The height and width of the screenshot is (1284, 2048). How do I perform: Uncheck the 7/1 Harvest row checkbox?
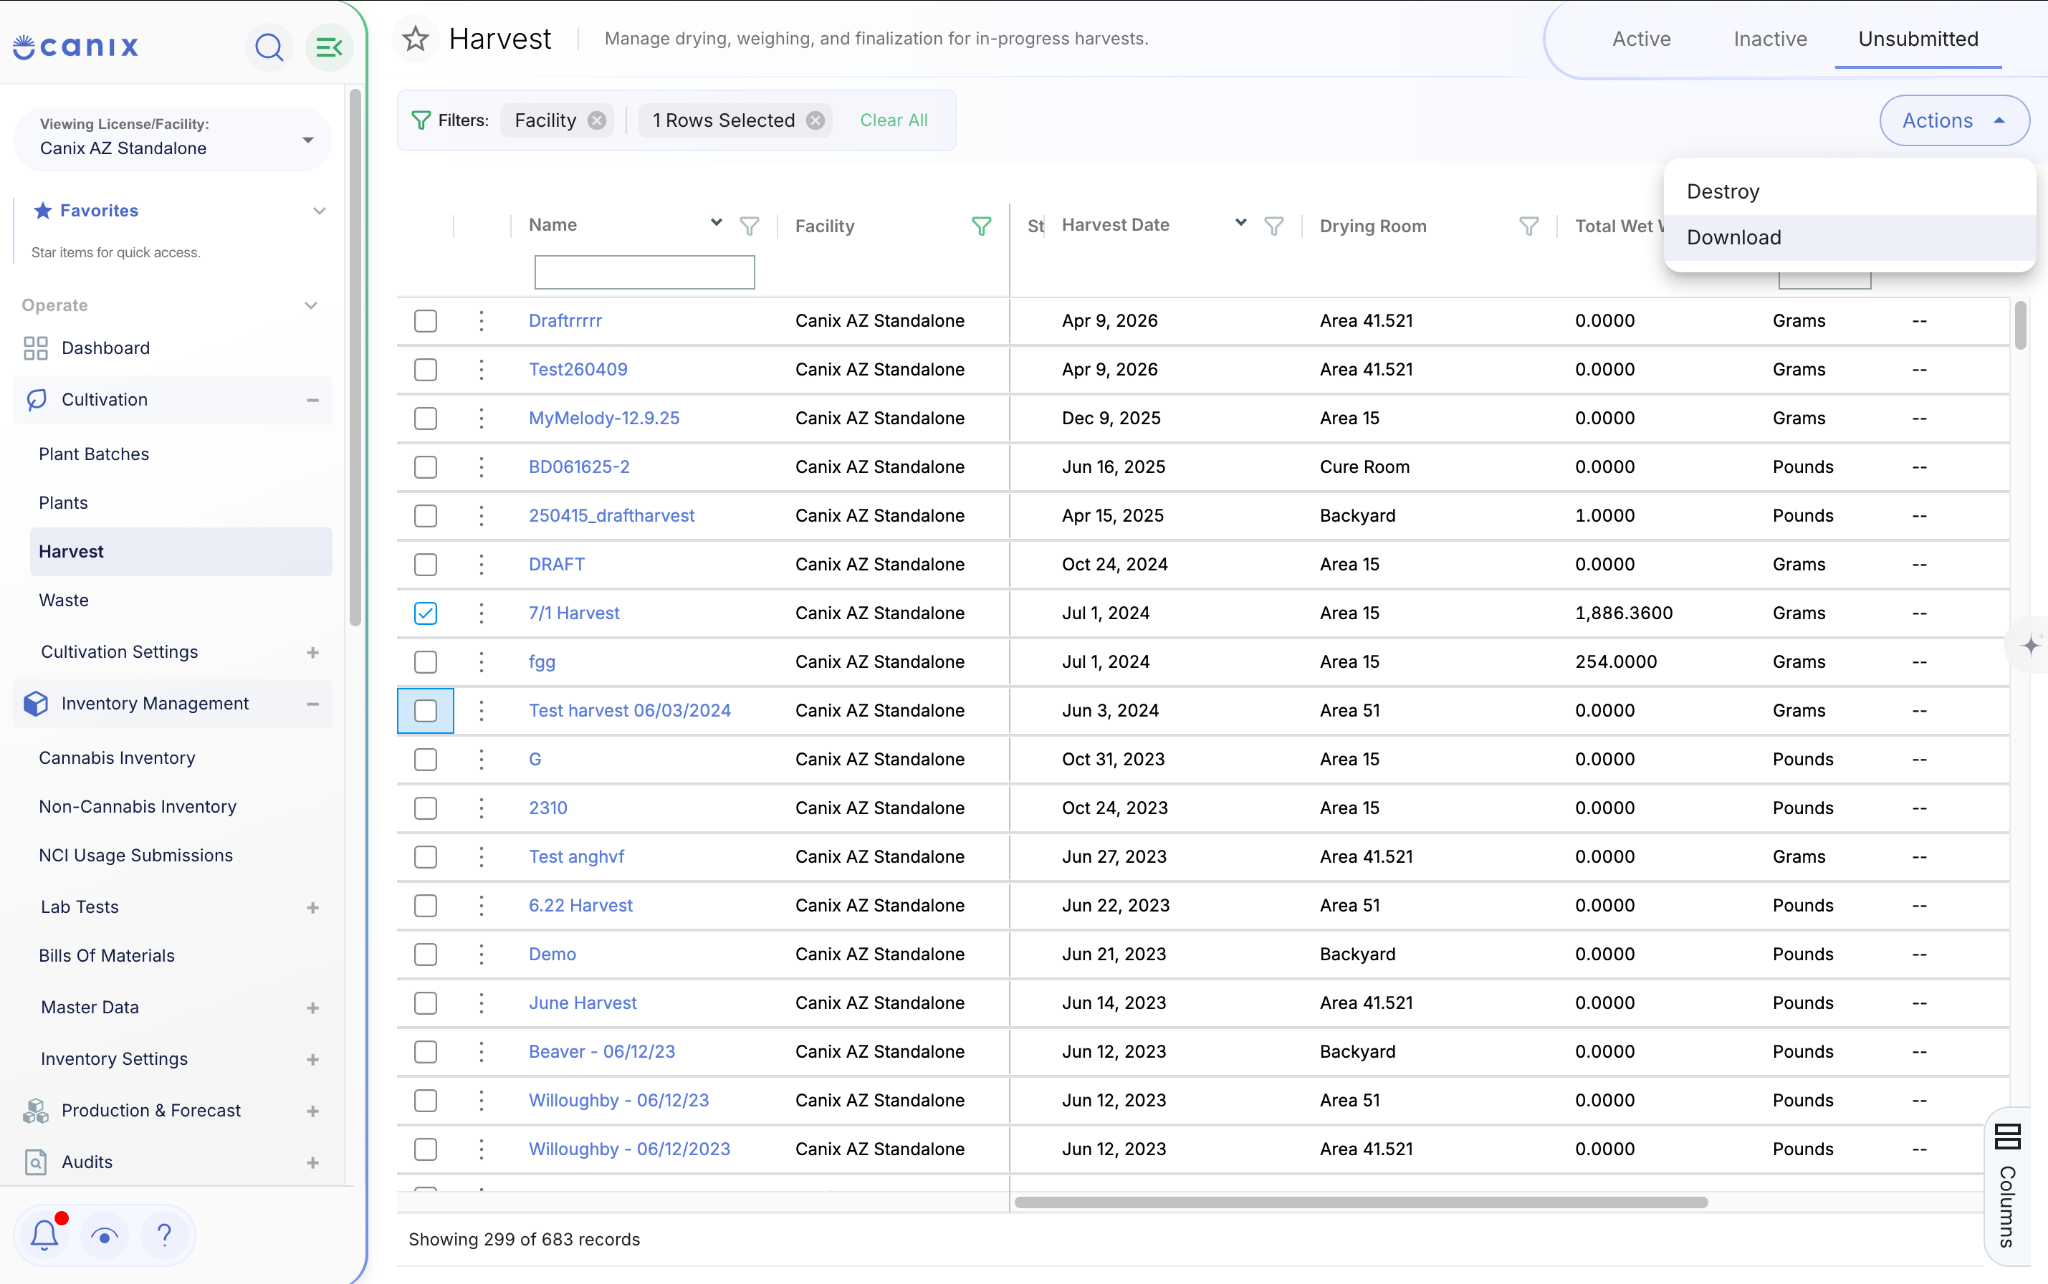coord(426,613)
